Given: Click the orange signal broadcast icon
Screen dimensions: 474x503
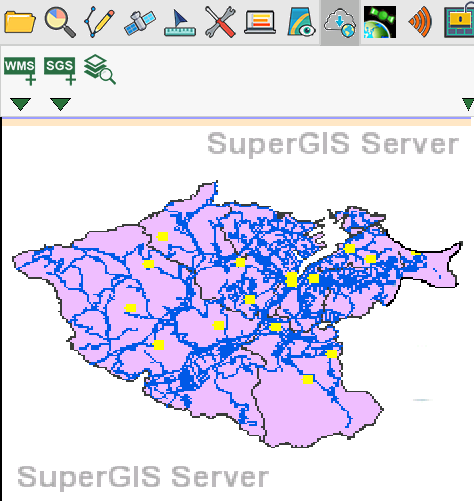Looking at the screenshot, I should point(420,22).
